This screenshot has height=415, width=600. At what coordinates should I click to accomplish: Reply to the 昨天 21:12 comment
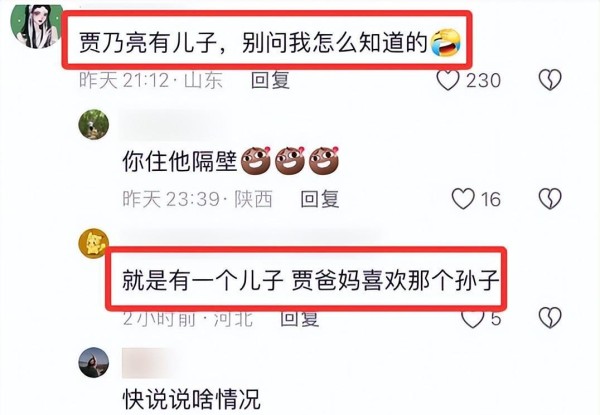click(x=270, y=80)
